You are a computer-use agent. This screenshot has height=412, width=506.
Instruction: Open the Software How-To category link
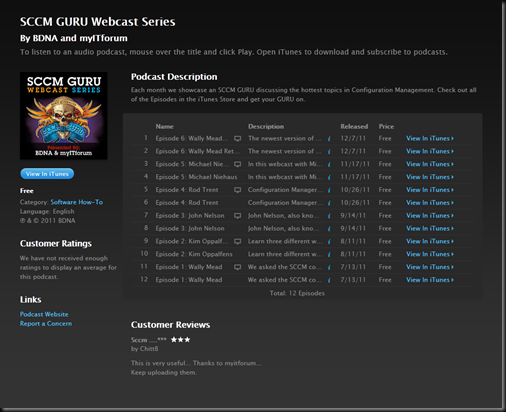[77, 202]
